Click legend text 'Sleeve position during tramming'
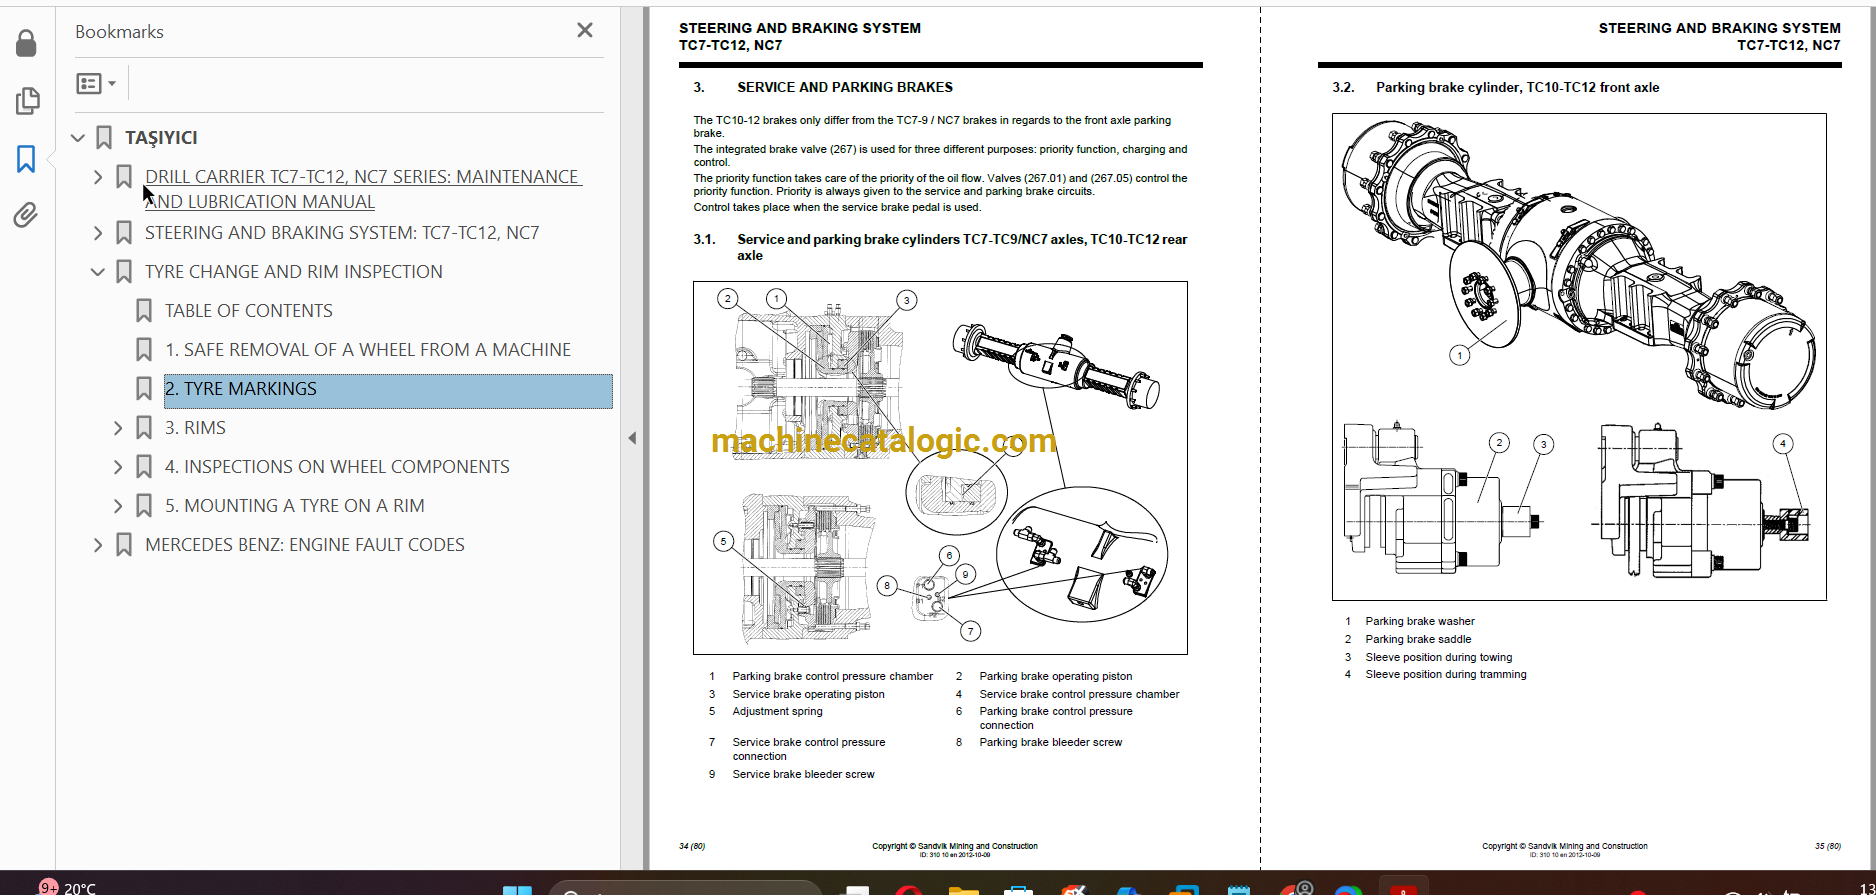 [x=1446, y=674]
